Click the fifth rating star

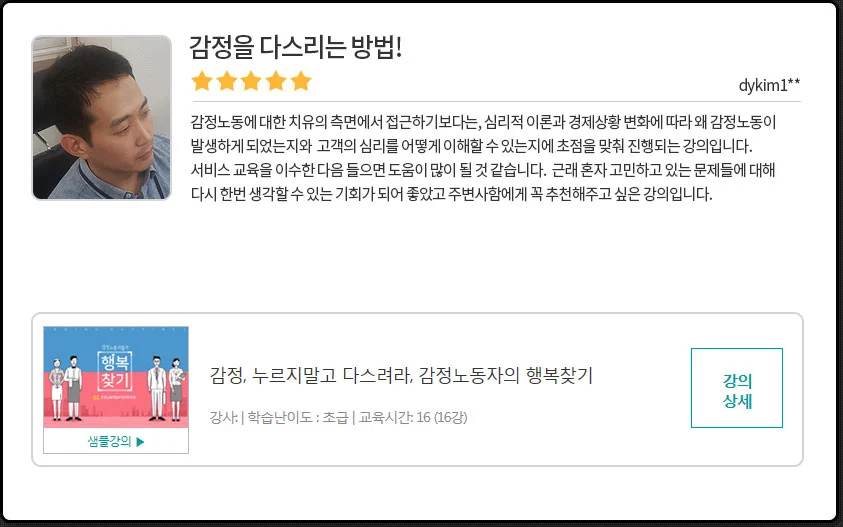(x=301, y=81)
